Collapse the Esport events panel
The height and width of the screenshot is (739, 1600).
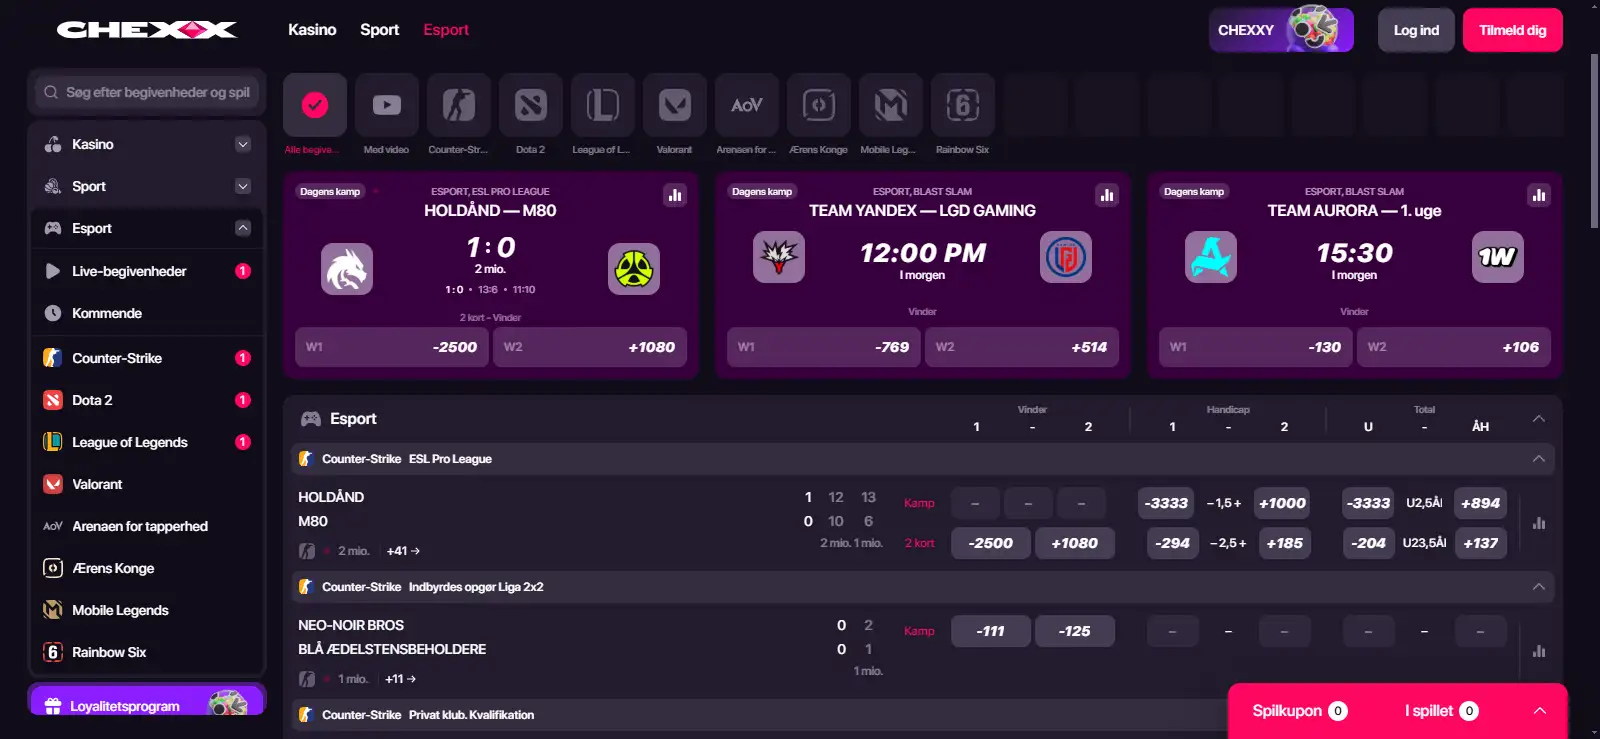1539,418
